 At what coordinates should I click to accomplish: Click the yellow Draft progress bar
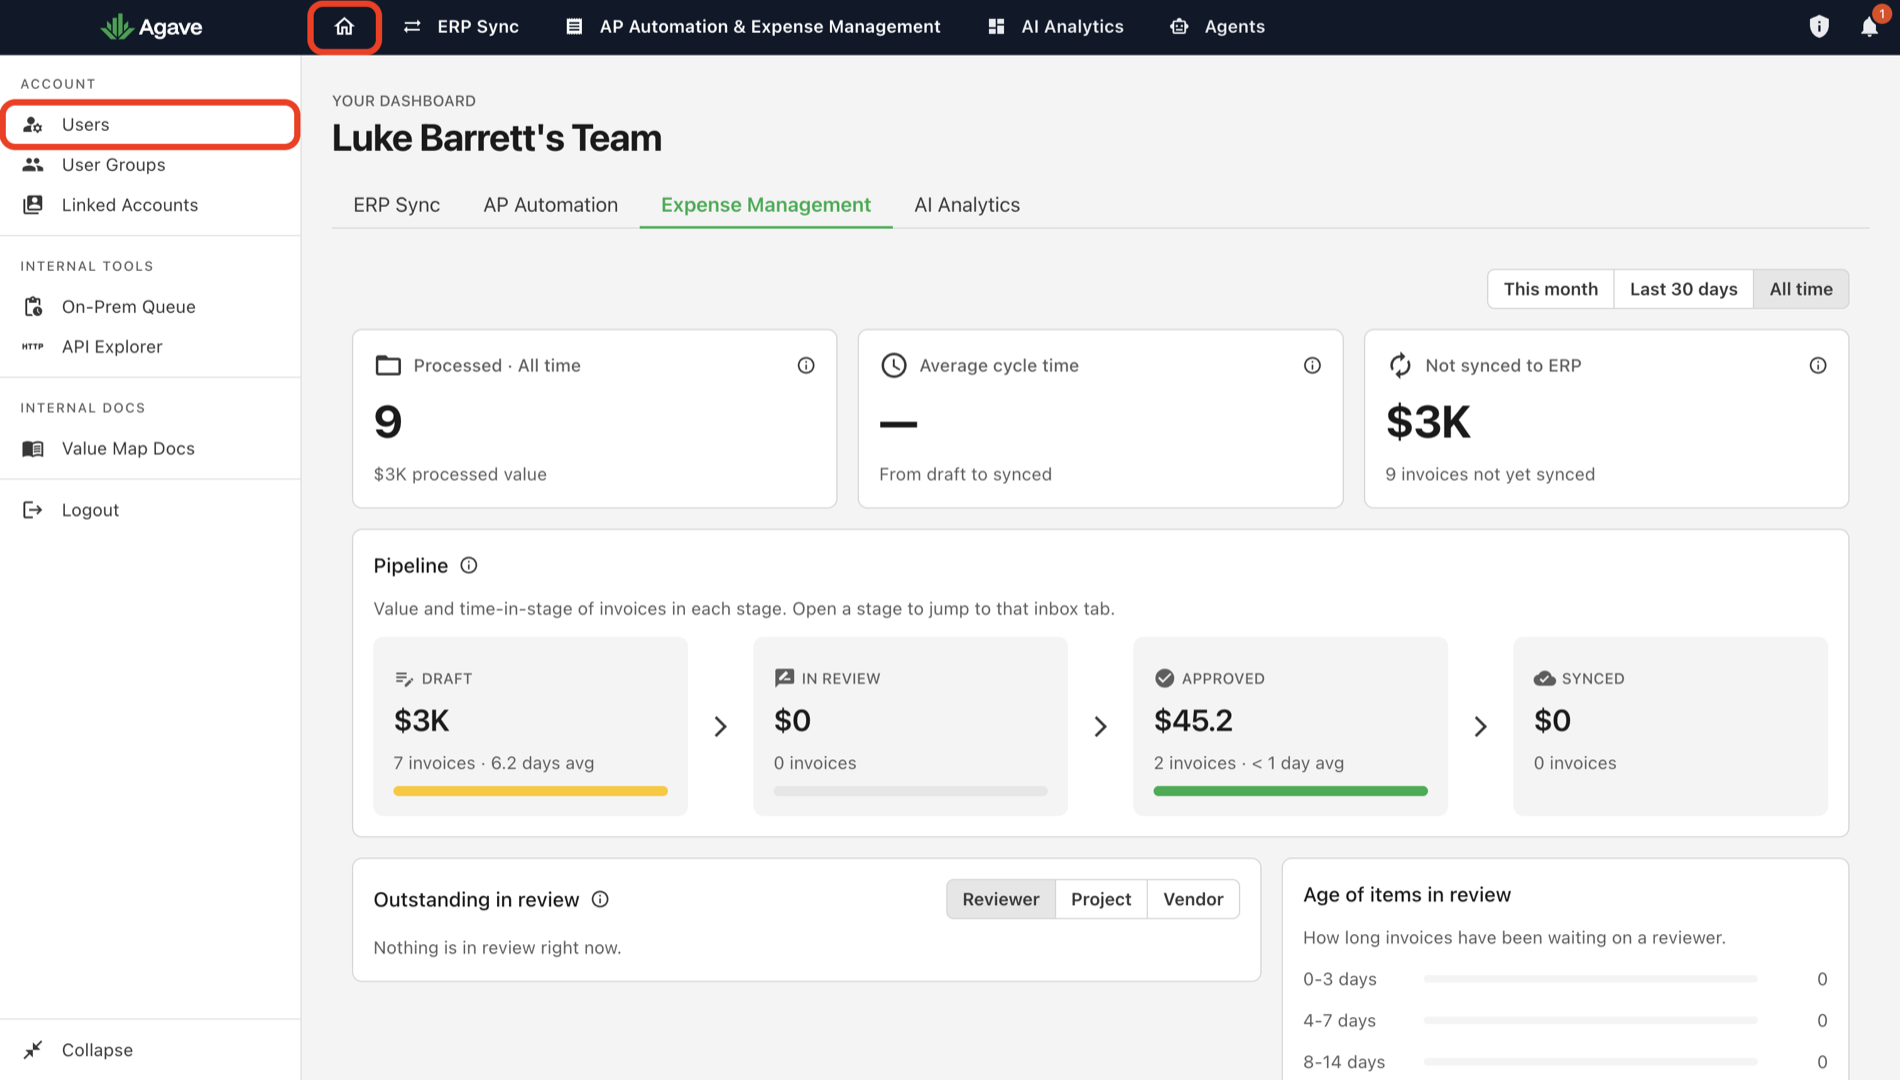point(530,791)
